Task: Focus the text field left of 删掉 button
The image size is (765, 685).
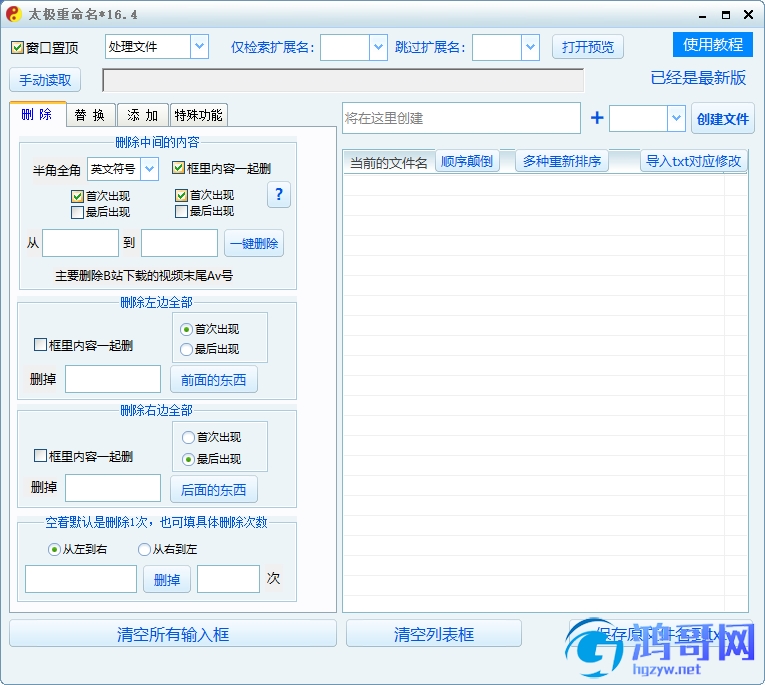Action: (81, 579)
